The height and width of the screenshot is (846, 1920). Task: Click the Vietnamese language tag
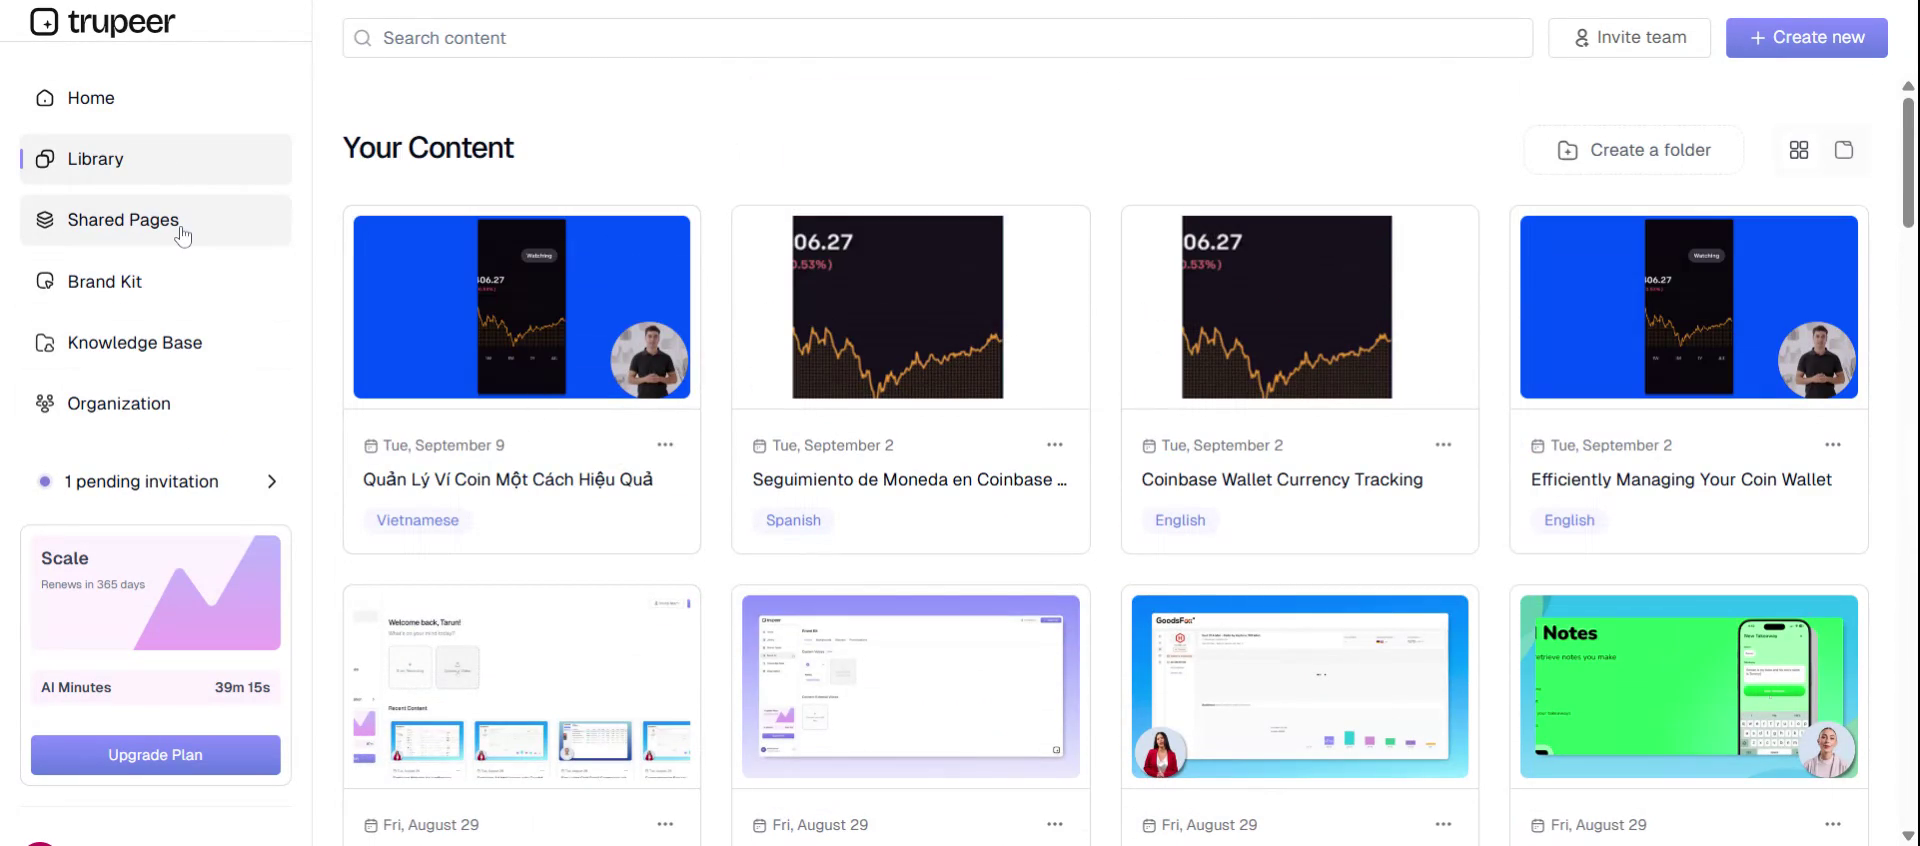pos(417,521)
